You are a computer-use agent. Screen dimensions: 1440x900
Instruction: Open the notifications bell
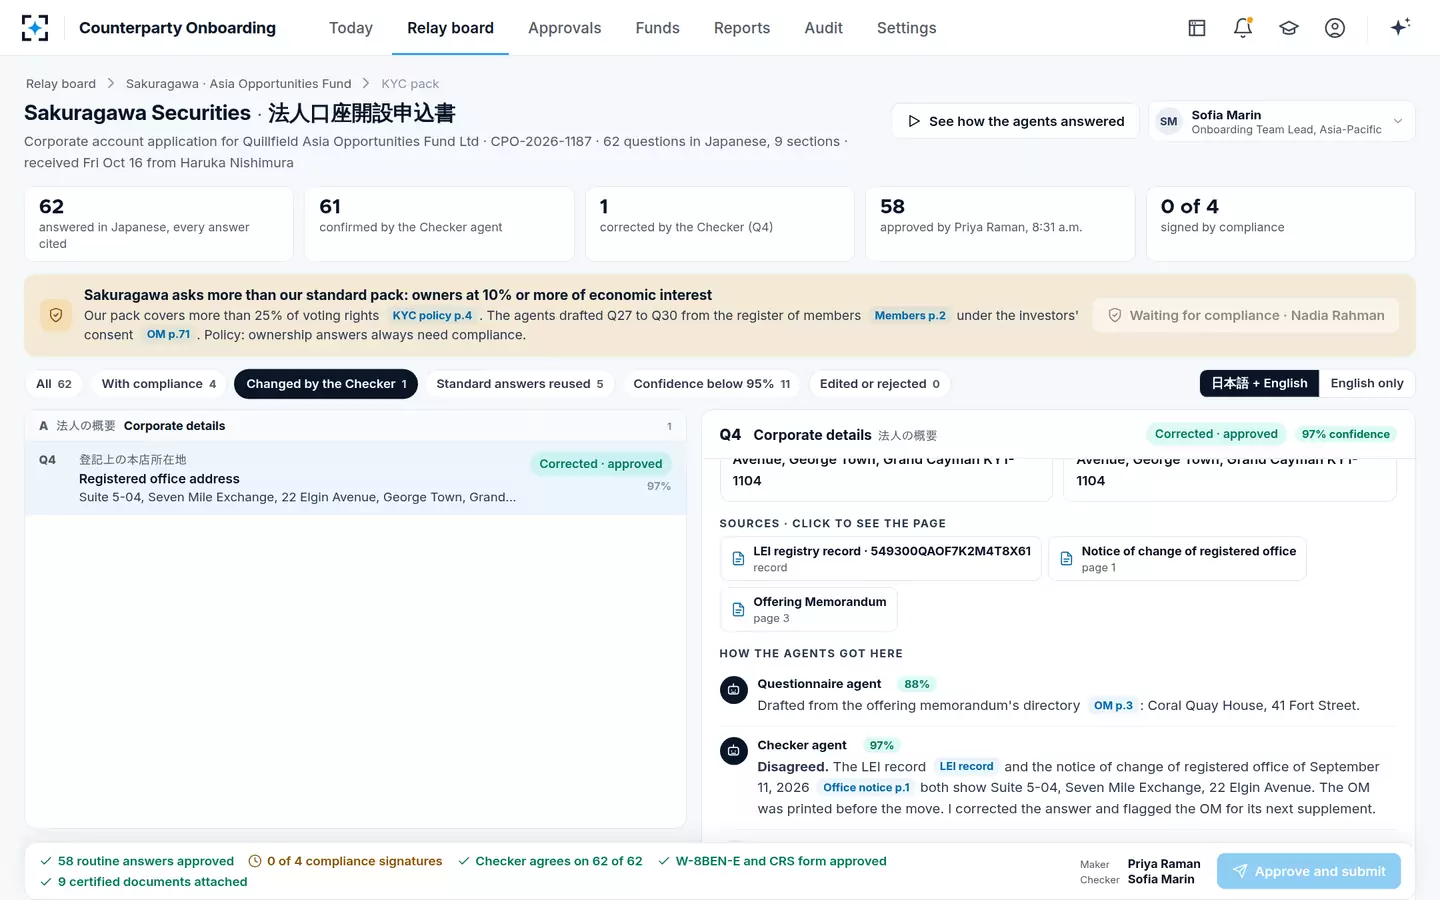(x=1243, y=28)
